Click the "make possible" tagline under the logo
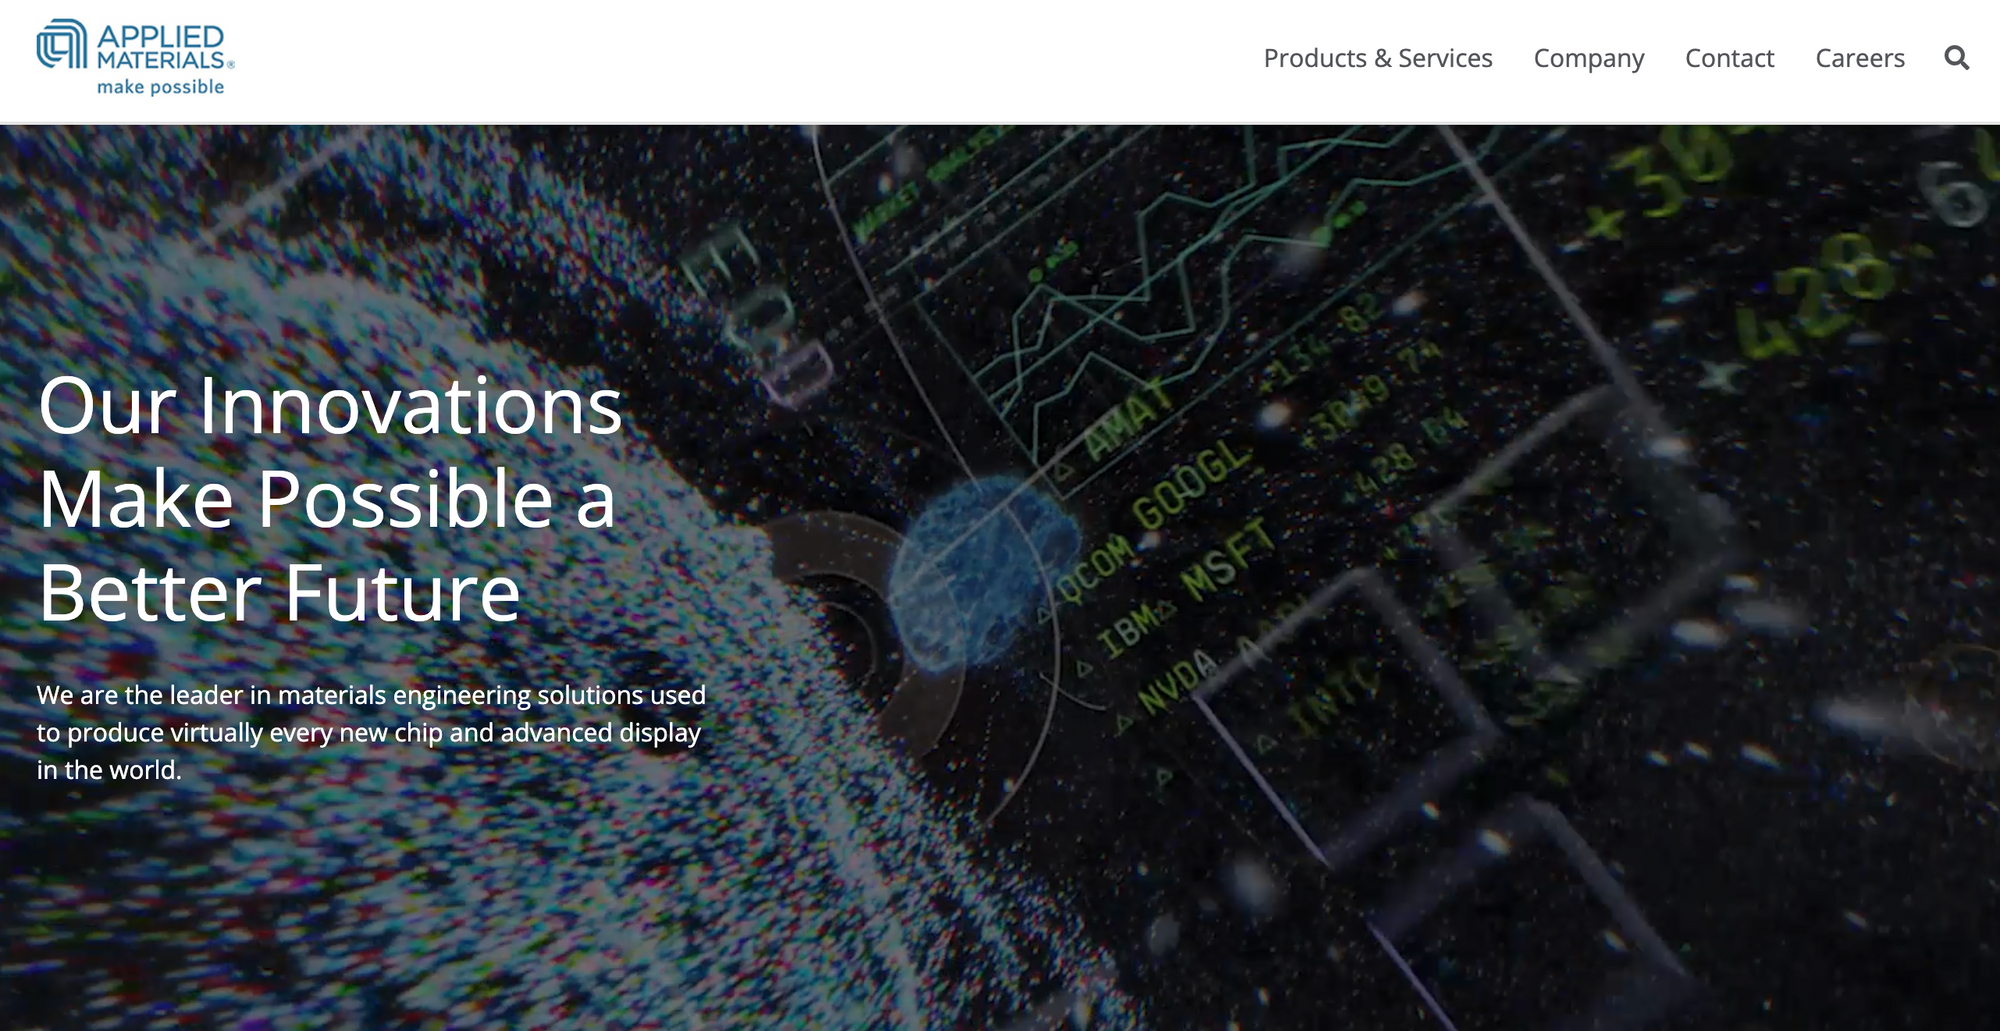This screenshot has height=1031, width=2000. pos(161,87)
